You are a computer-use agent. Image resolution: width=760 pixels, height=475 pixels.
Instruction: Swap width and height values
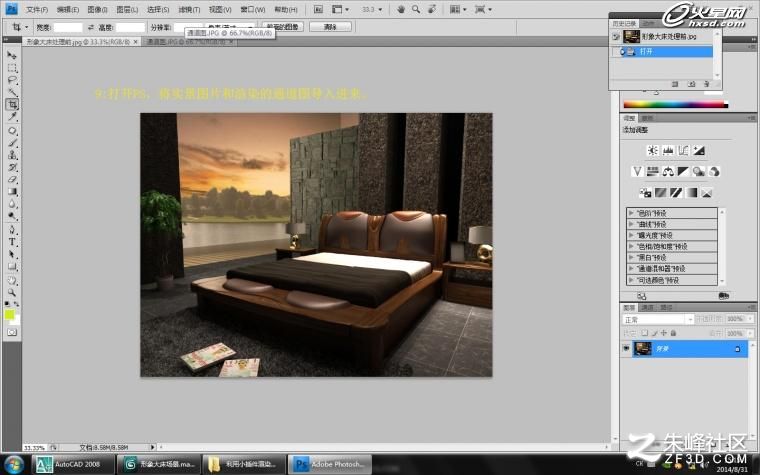91,28
